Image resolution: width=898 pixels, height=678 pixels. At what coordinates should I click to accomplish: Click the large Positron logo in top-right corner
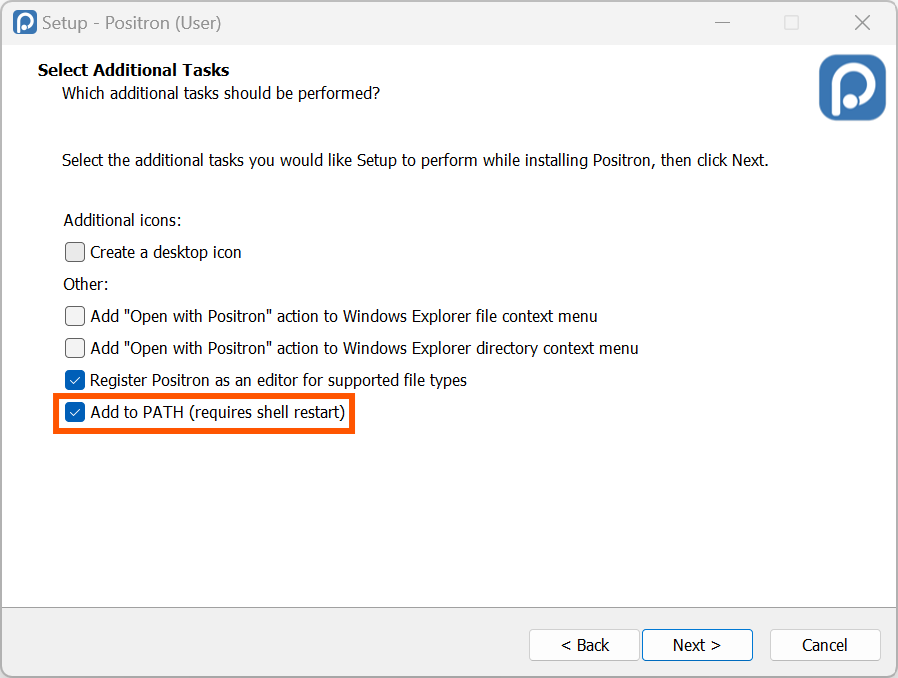pos(851,87)
